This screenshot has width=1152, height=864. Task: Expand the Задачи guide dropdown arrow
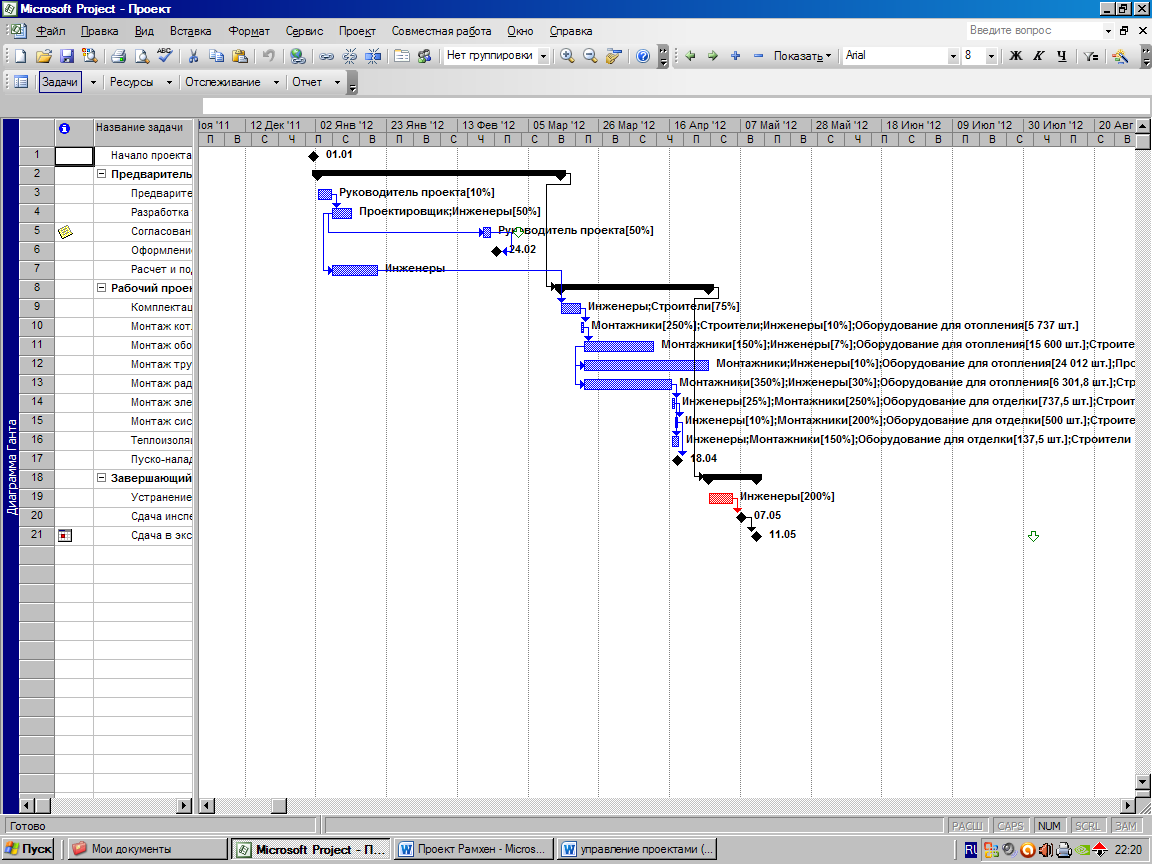[x=93, y=82]
